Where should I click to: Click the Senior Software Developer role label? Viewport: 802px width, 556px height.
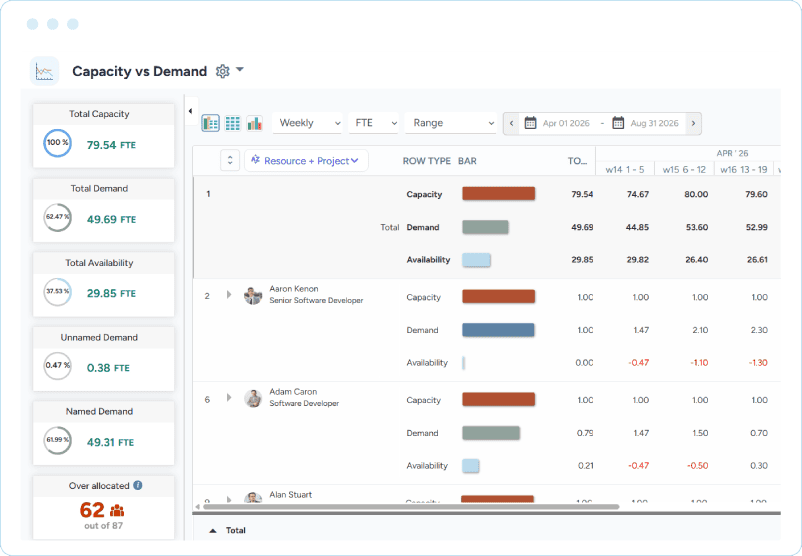click(316, 301)
